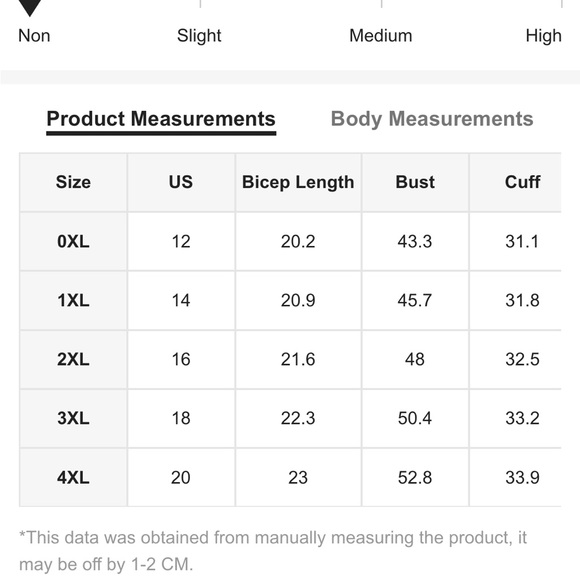Select the Slight stretch label
This screenshot has width=580, height=580.
pos(199,36)
